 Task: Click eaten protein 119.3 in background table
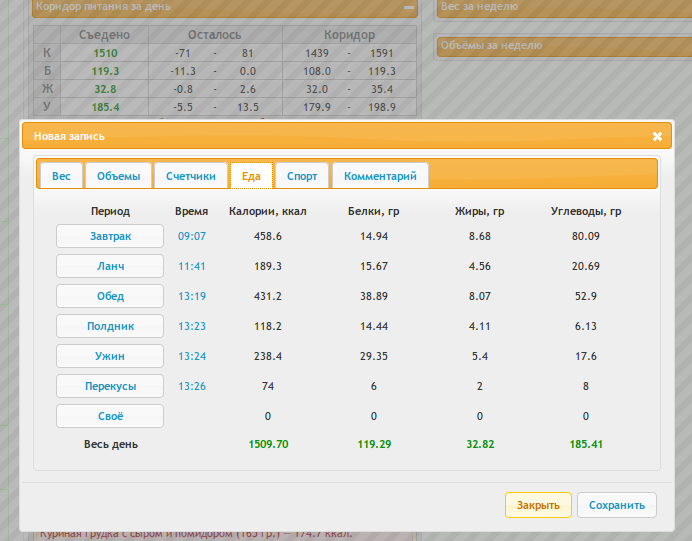(105, 71)
